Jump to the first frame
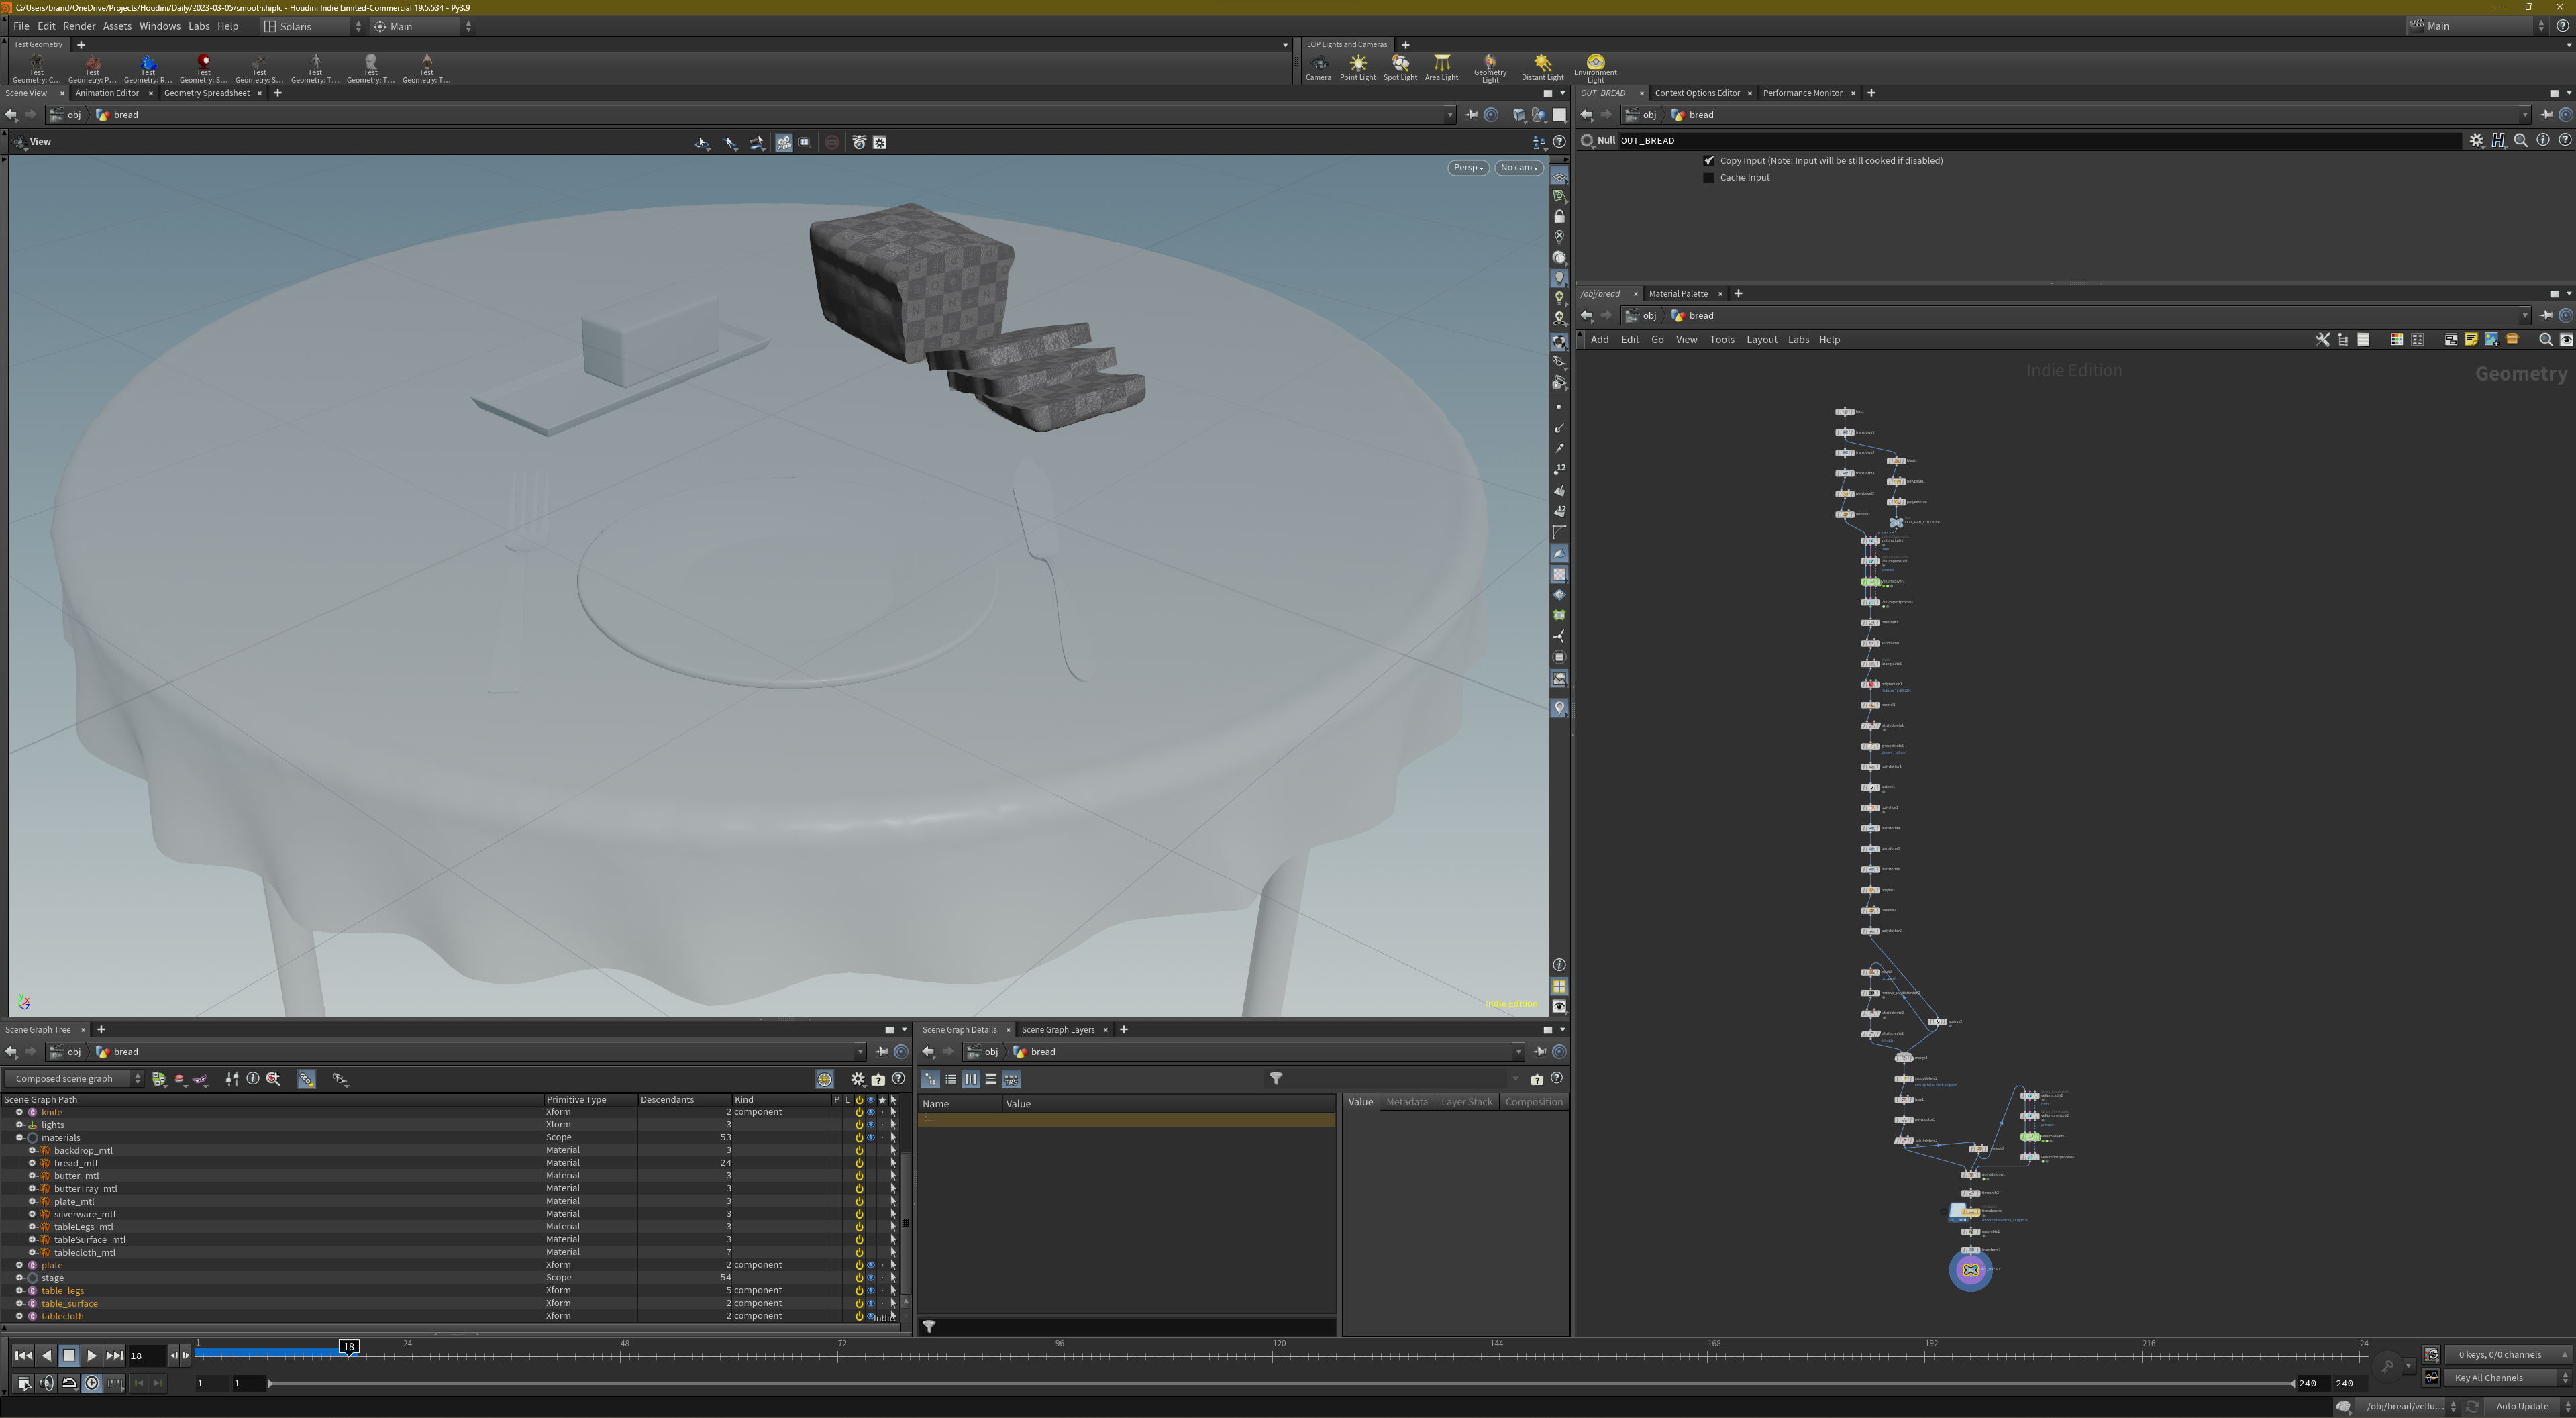The height and width of the screenshot is (1418, 2576). tap(23, 1356)
